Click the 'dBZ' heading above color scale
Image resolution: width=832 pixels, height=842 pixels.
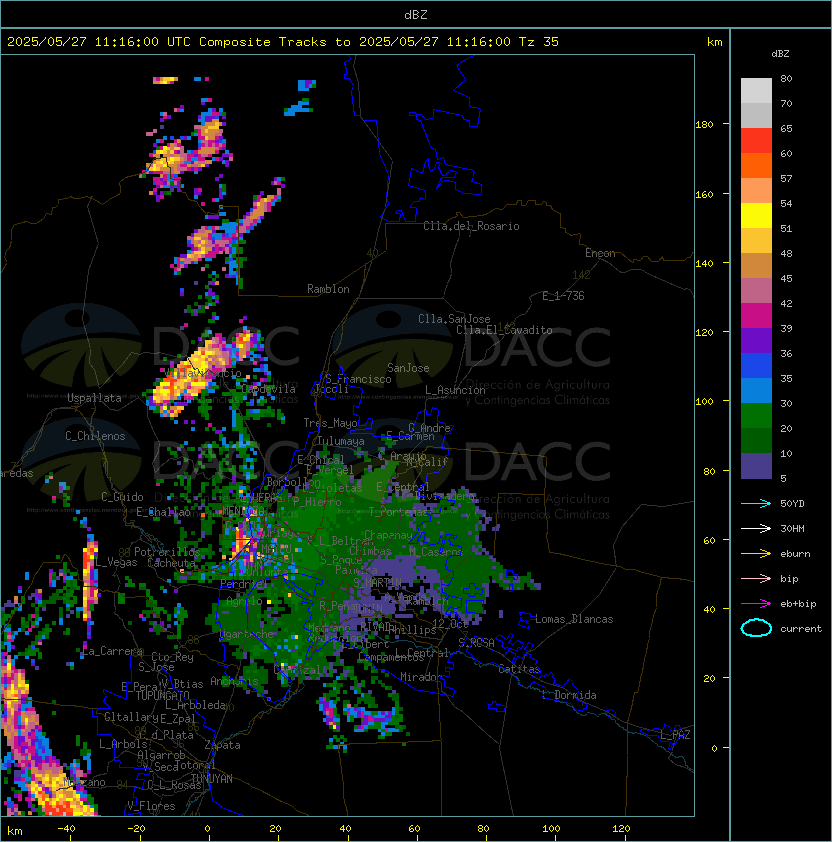click(x=780, y=54)
